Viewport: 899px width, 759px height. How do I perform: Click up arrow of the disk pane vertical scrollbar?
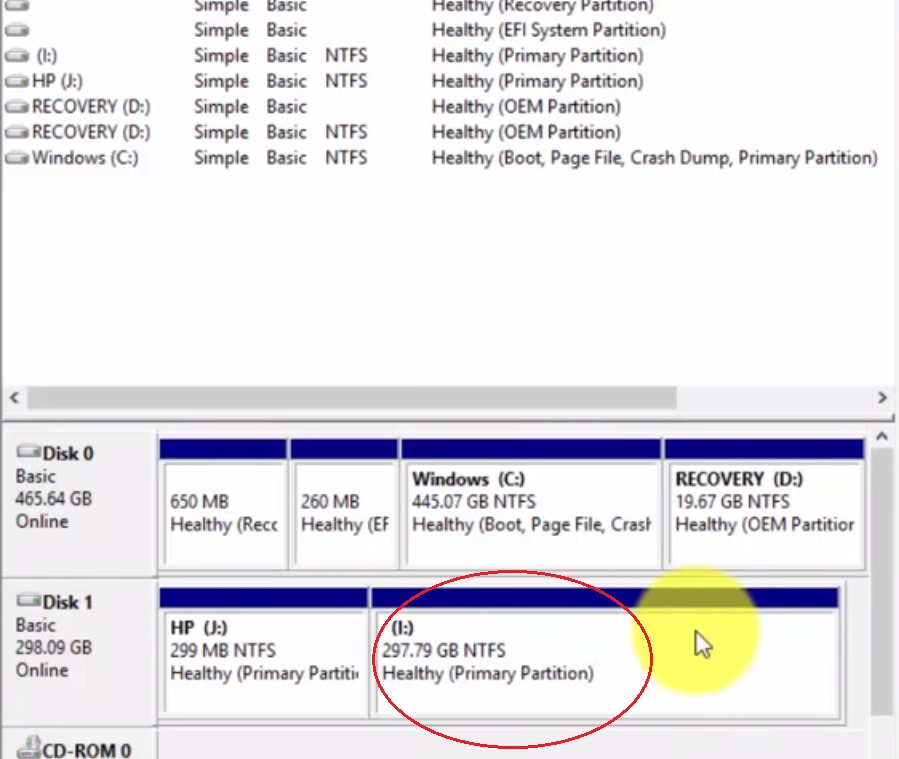pos(882,437)
